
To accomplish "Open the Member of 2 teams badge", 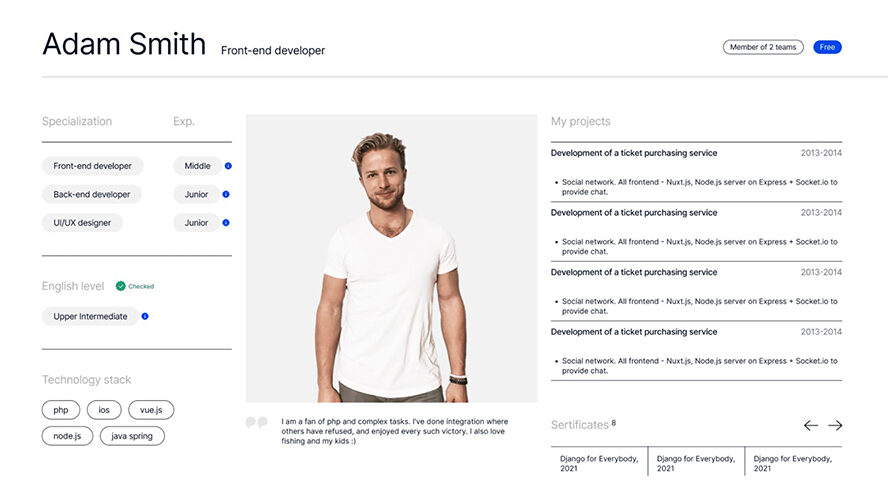I will pos(763,47).
